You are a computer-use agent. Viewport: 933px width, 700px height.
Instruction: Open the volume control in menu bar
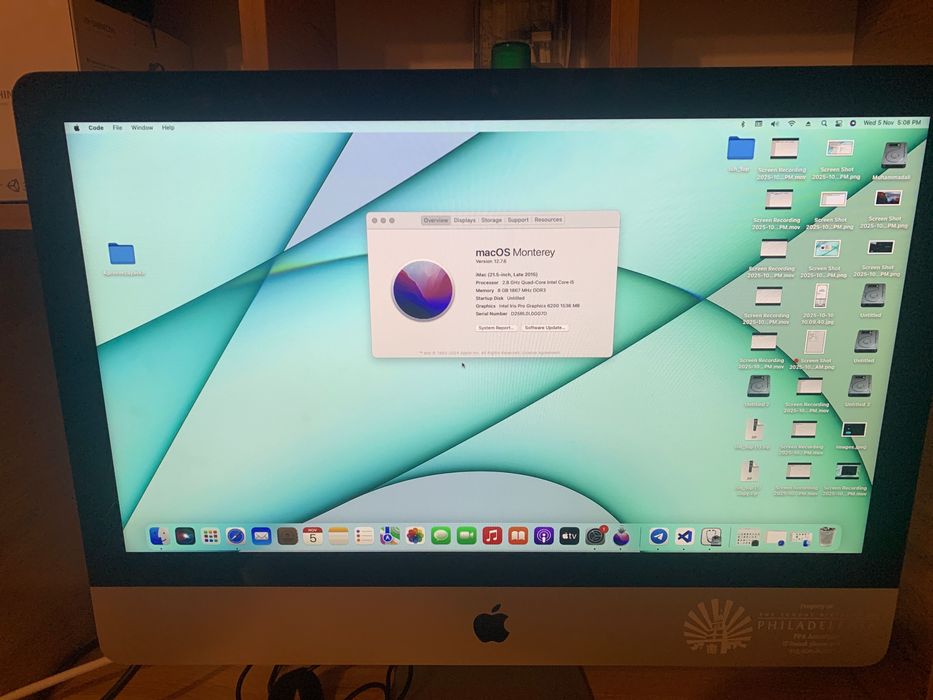pos(774,124)
